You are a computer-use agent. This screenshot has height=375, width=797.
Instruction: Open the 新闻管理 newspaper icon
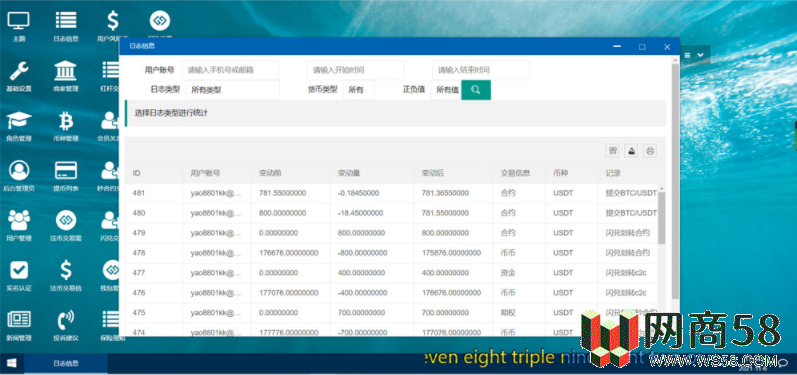[19, 325]
